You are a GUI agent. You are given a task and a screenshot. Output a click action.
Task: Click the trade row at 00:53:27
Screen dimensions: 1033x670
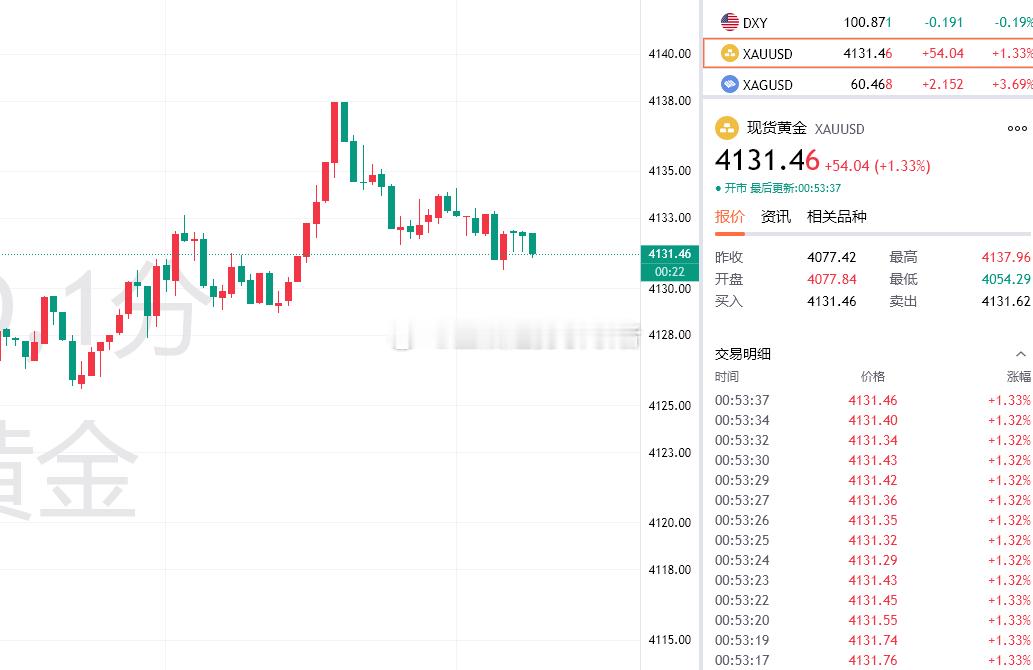873,501
